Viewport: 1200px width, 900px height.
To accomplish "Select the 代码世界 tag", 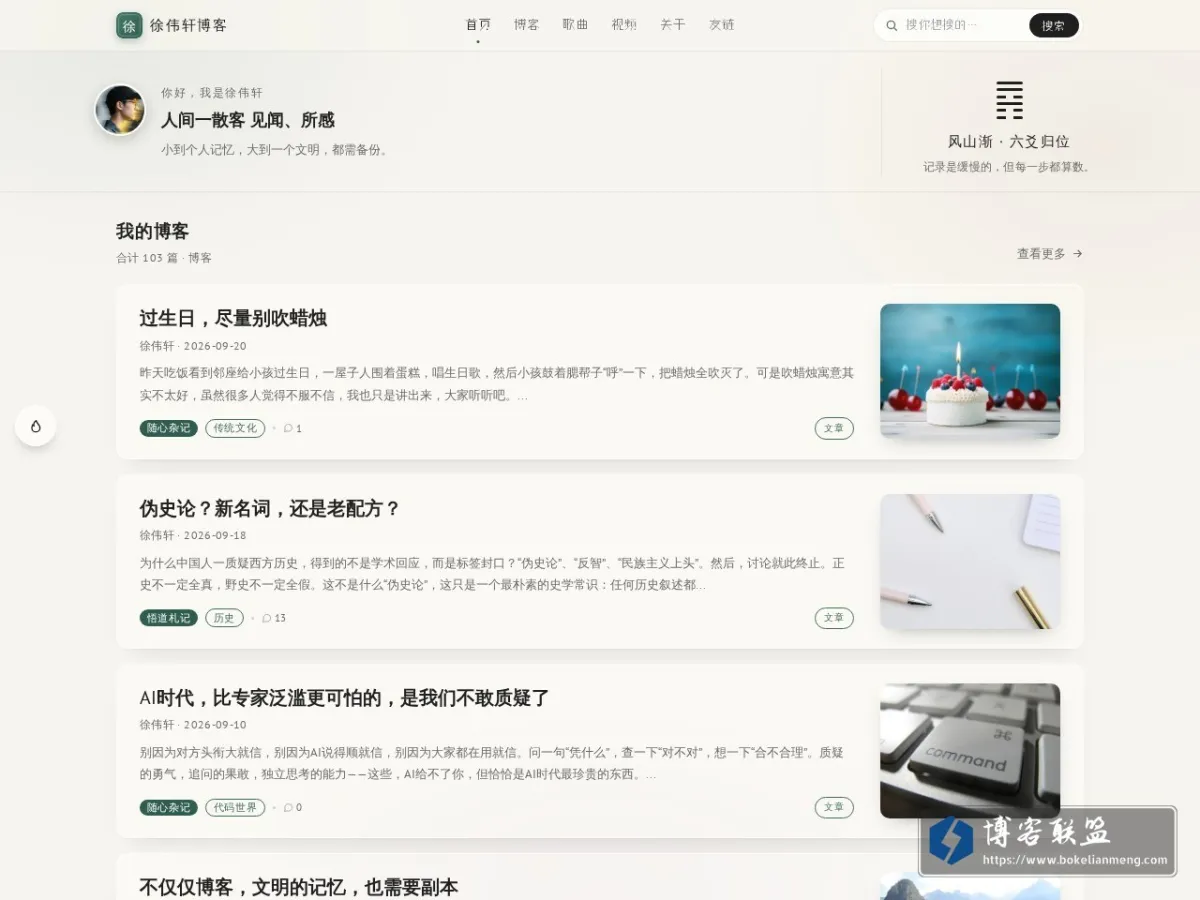I will pyautogui.click(x=235, y=808).
